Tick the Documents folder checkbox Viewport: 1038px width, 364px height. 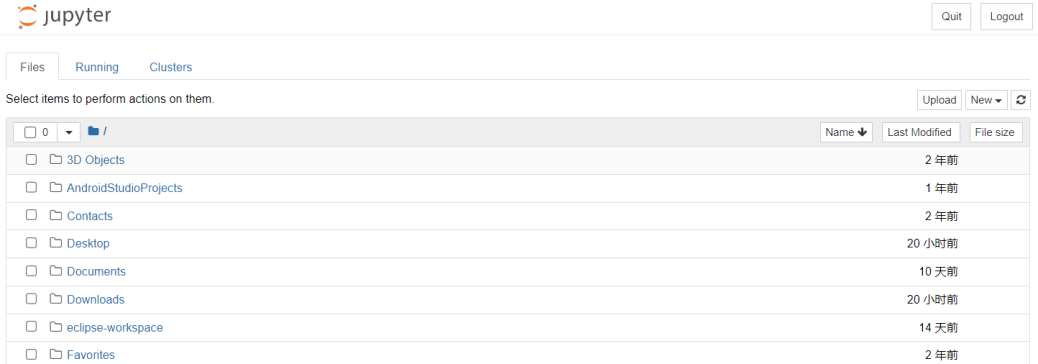point(31,271)
